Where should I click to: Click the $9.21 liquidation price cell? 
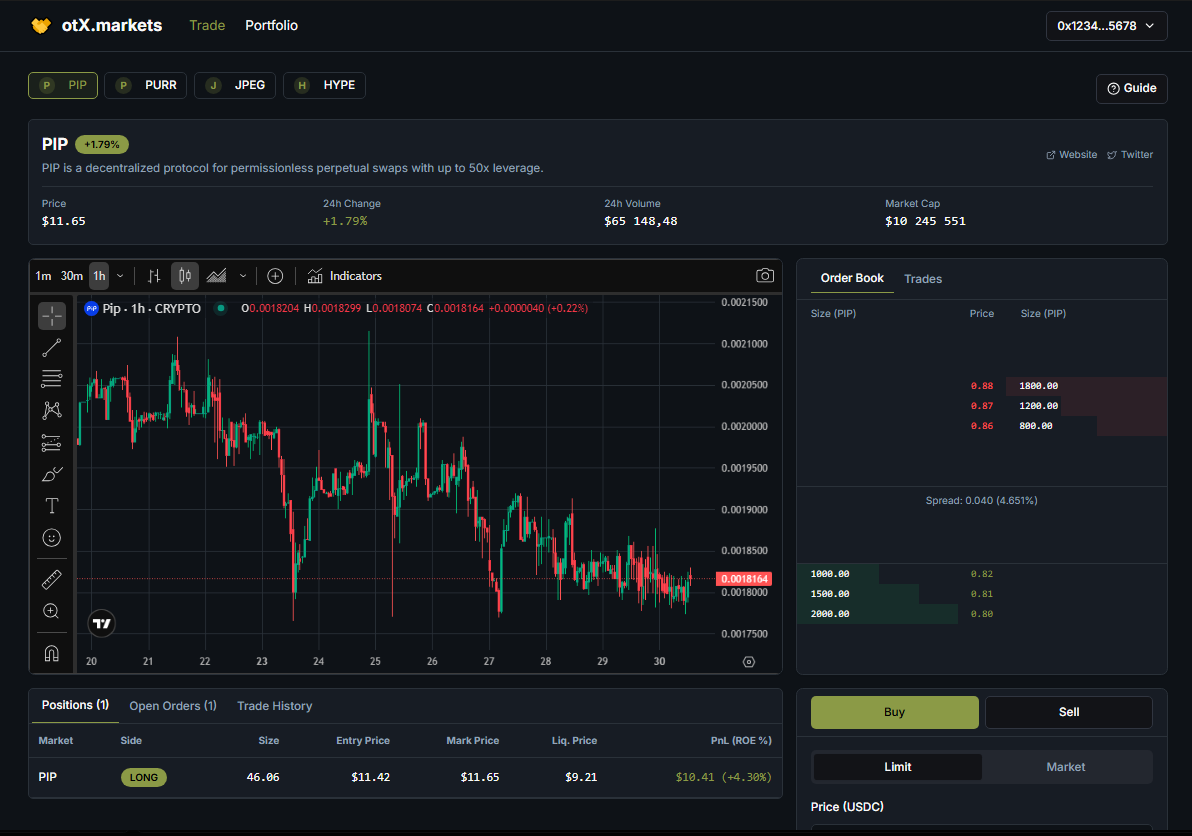point(581,777)
